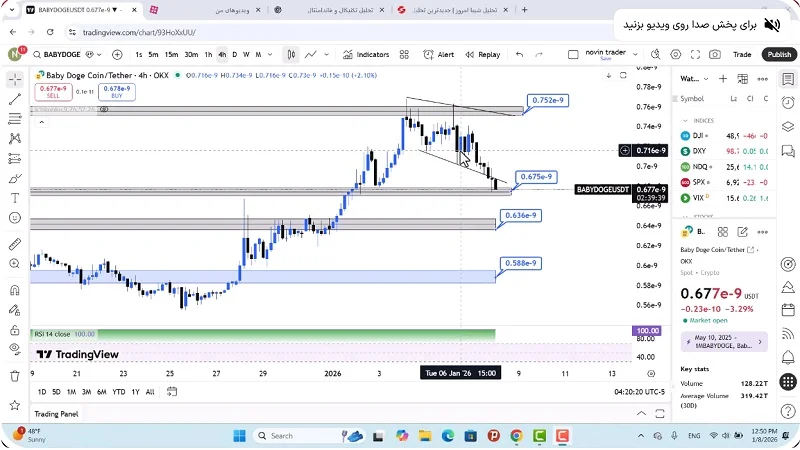Viewport: 800px width, 450px height.
Task: Click the trash icon to remove drawings
Action: 14,376
